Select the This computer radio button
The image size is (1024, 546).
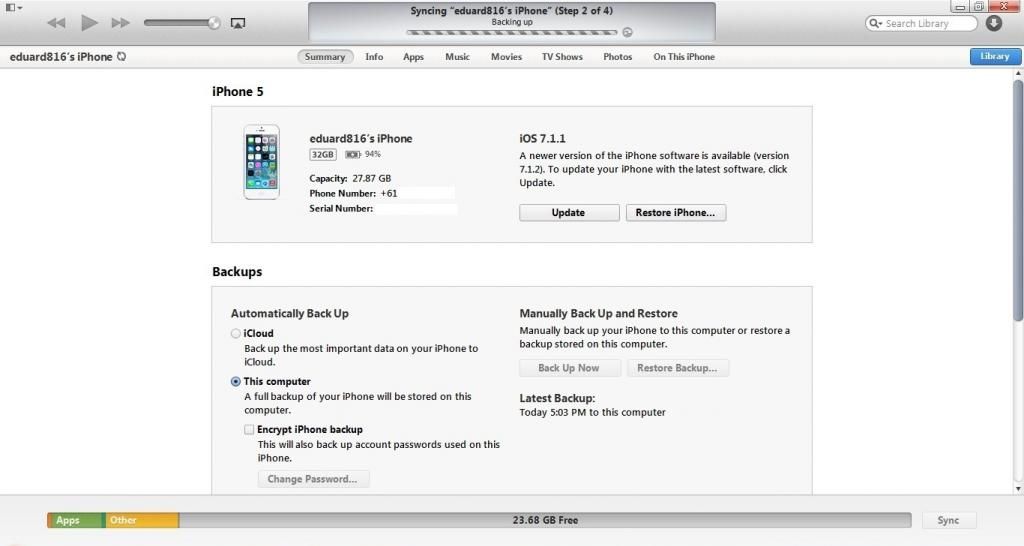[236, 381]
